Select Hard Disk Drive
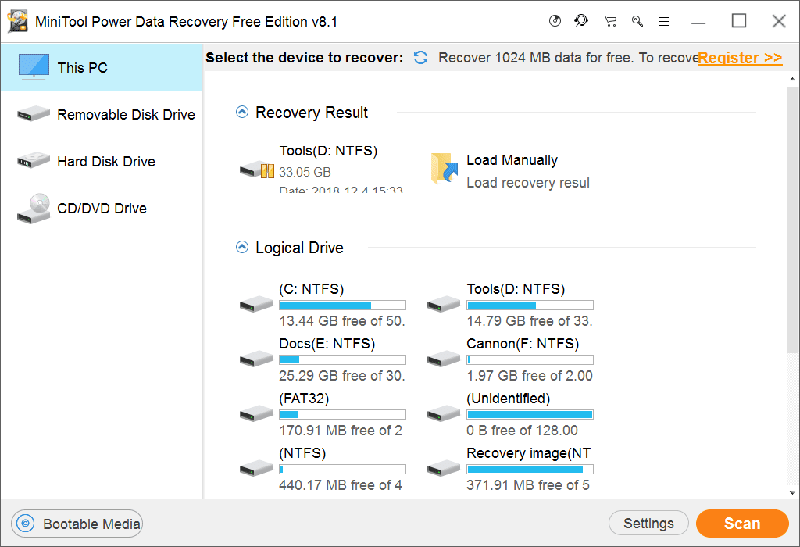 [x=102, y=161]
